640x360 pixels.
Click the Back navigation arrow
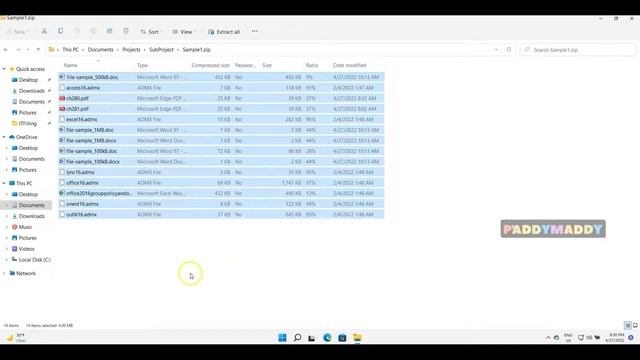(6, 50)
